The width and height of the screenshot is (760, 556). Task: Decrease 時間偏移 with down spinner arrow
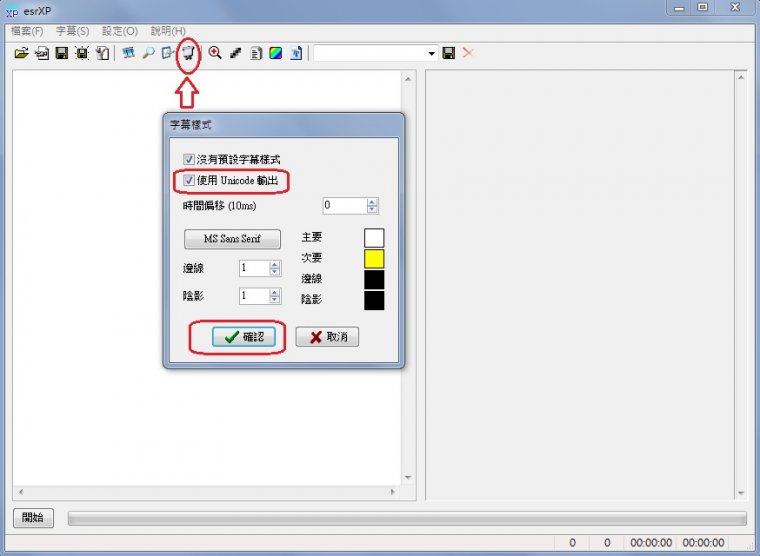[x=372, y=209]
